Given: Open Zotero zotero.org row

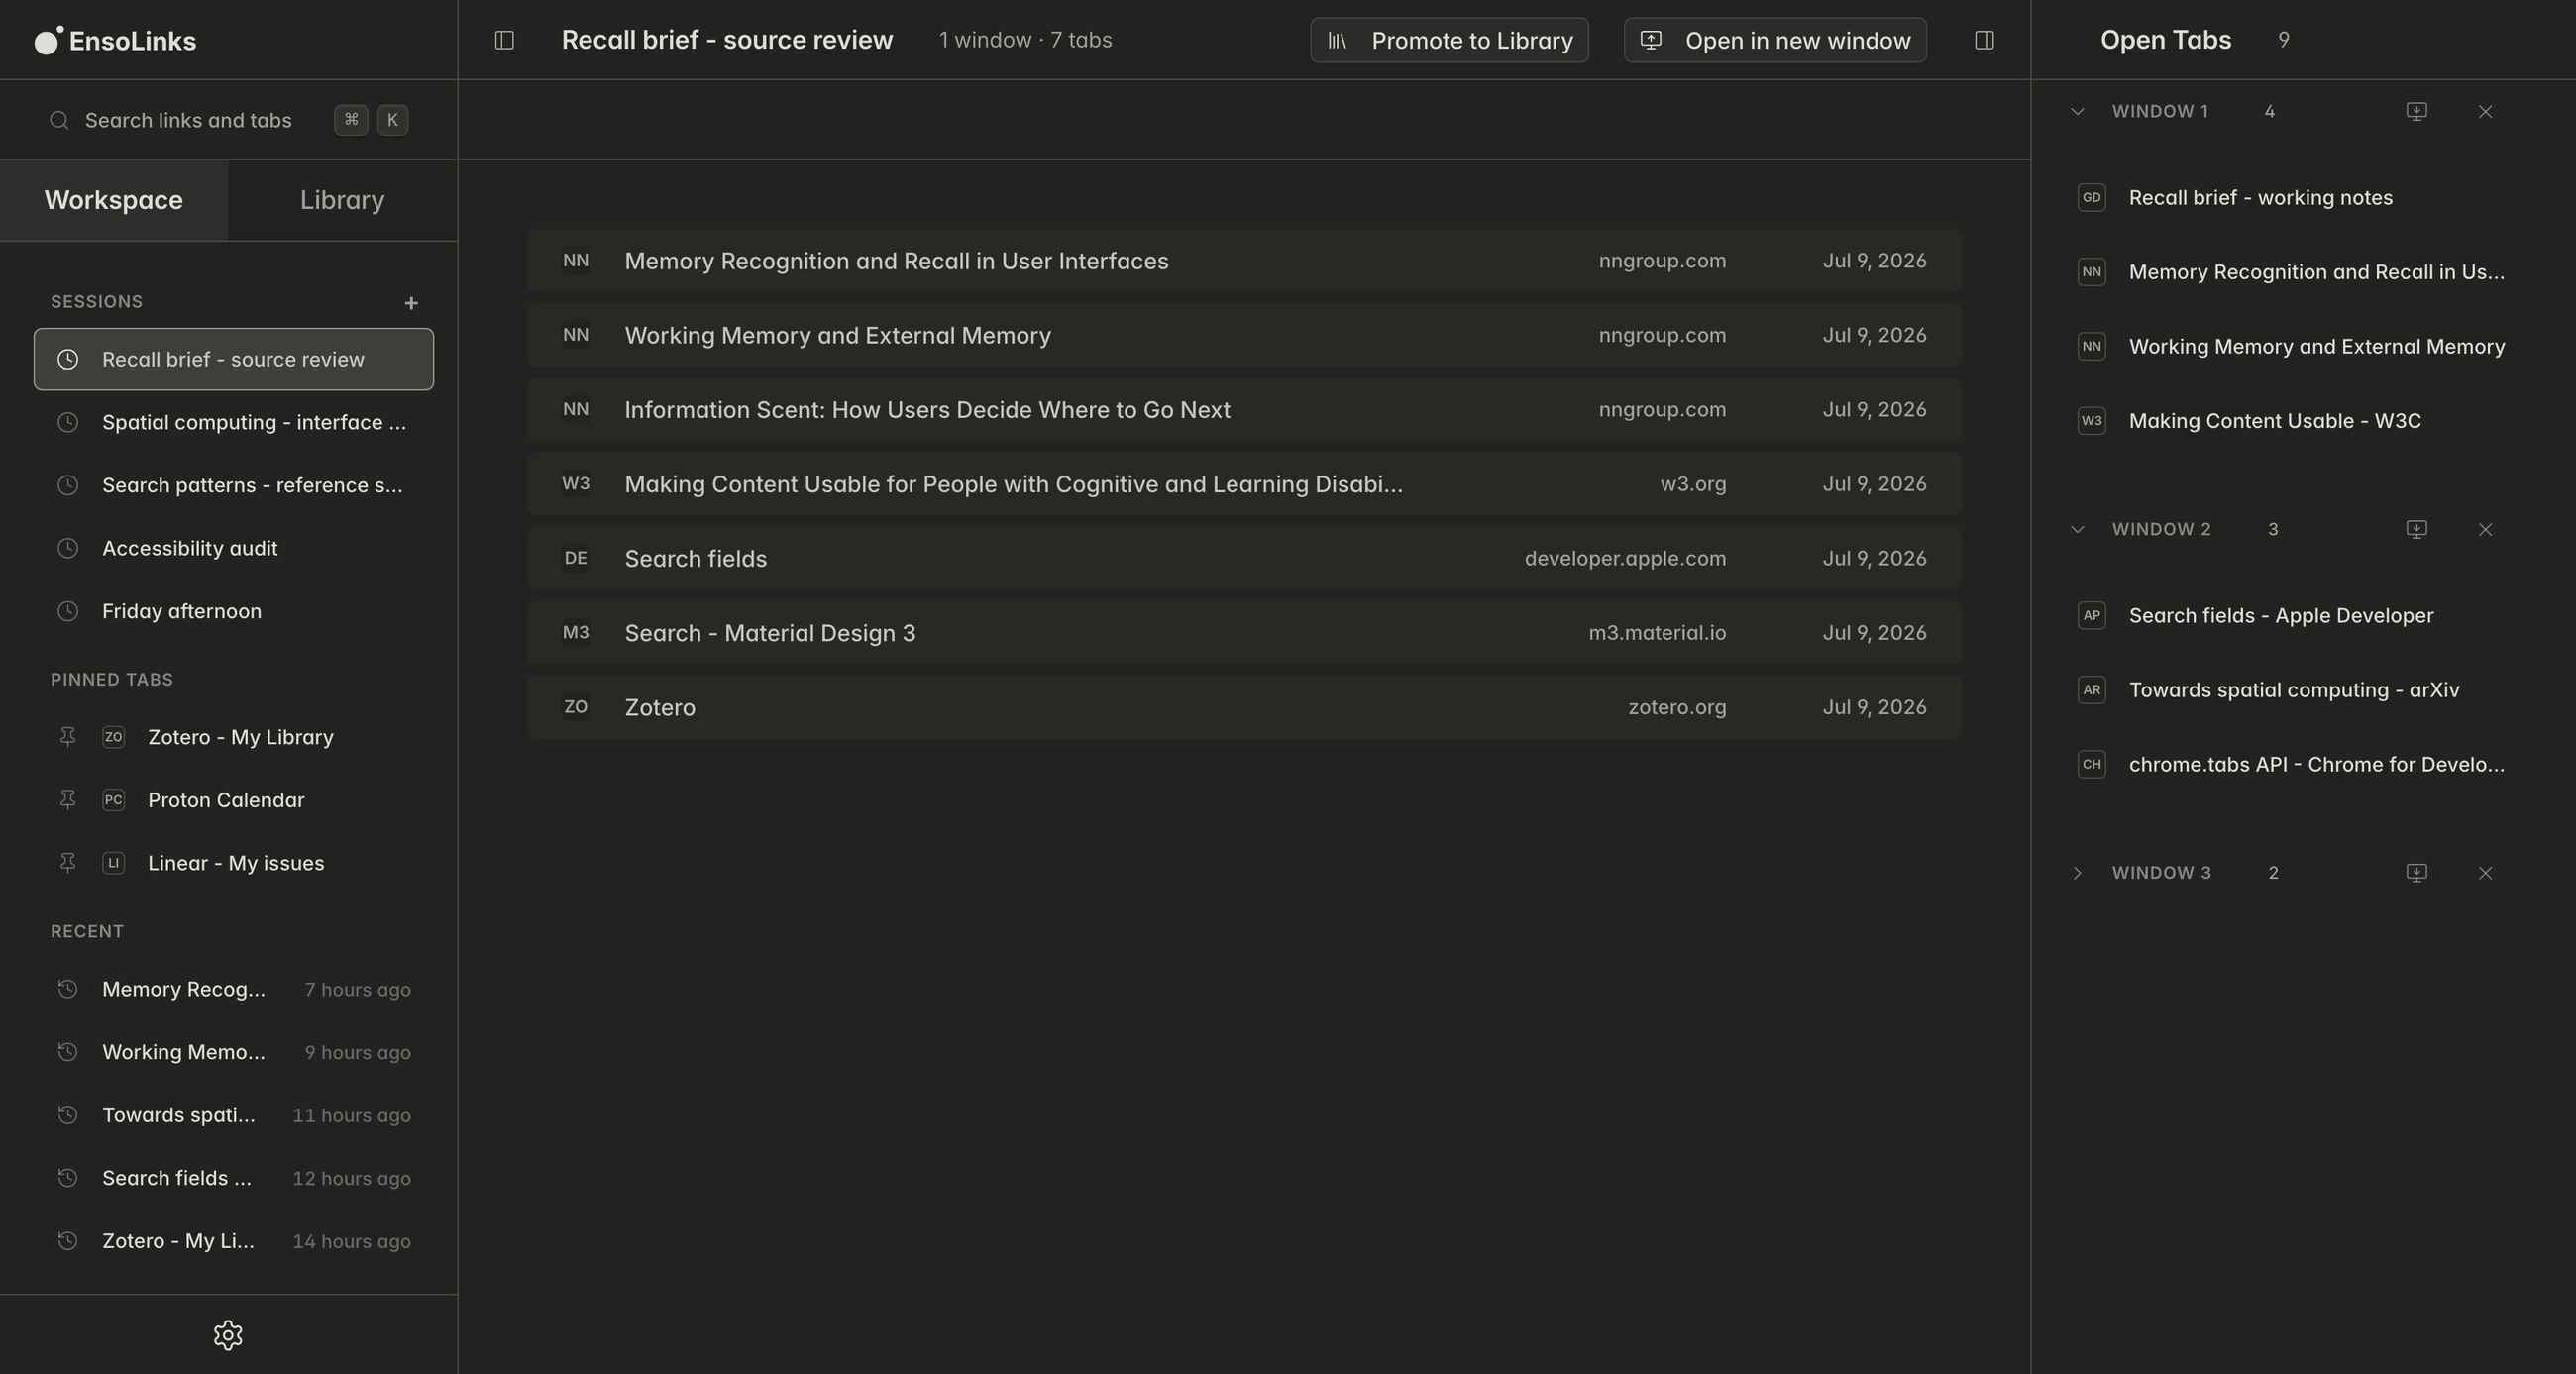Looking at the screenshot, I should 1244,707.
